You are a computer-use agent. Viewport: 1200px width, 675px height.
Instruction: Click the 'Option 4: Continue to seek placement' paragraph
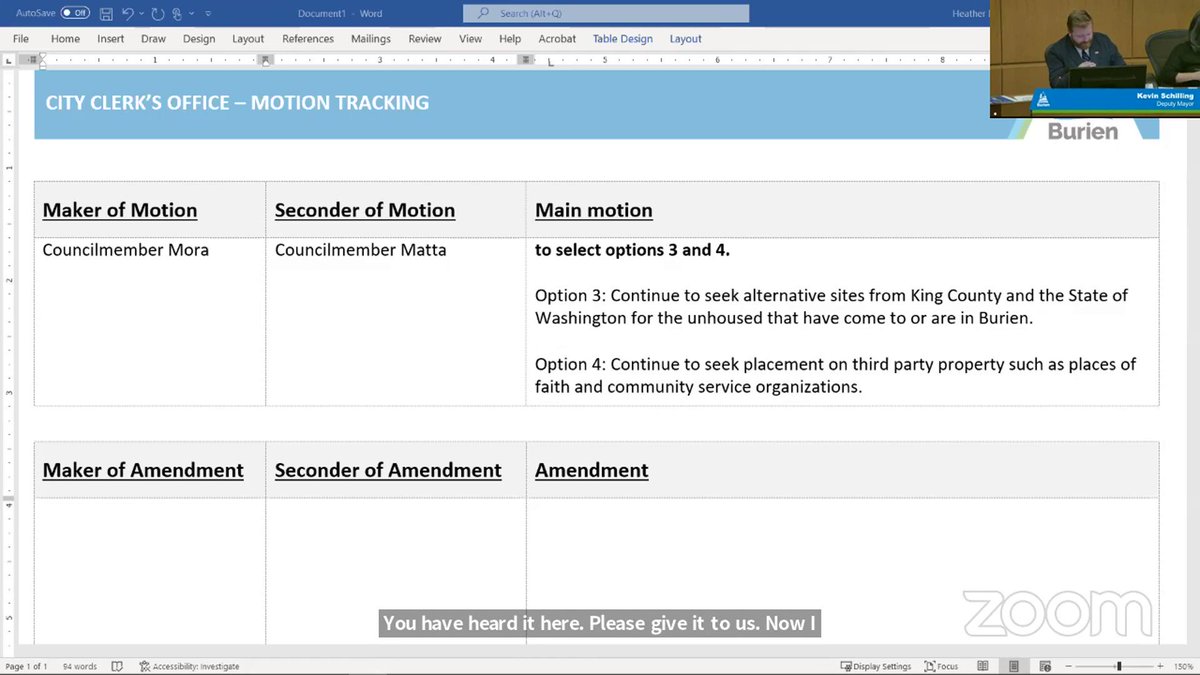pyautogui.click(x=835, y=375)
